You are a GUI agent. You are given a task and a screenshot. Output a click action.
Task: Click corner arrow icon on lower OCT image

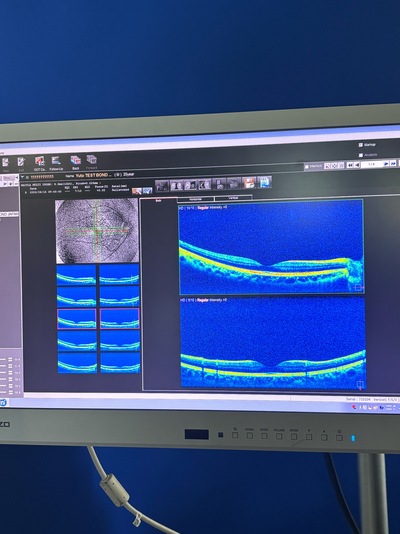pyautogui.click(x=360, y=385)
